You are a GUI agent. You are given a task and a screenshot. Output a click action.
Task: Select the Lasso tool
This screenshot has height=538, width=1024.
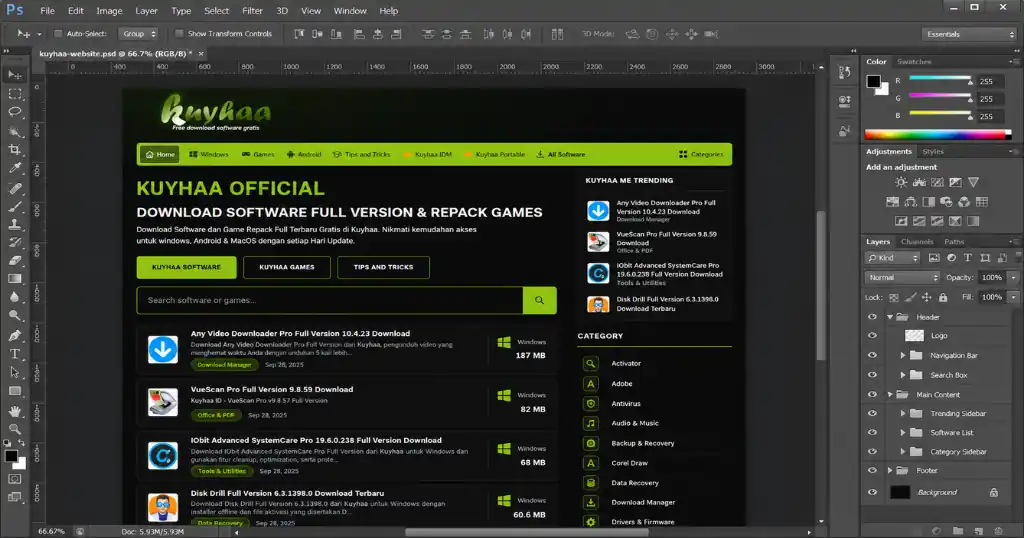pos(14,112)
